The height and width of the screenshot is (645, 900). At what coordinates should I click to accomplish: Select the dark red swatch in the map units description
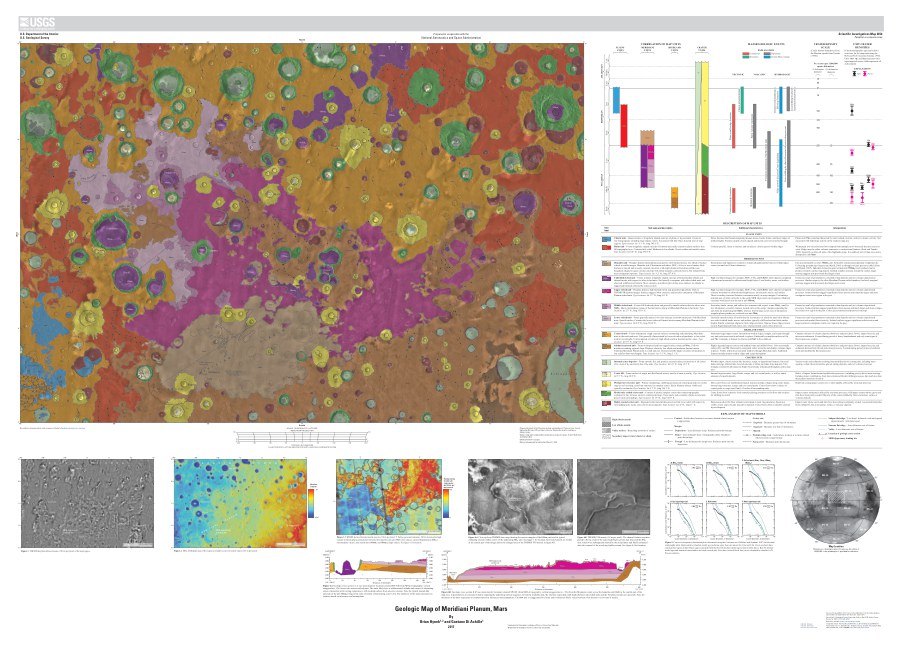coord(606,402)
